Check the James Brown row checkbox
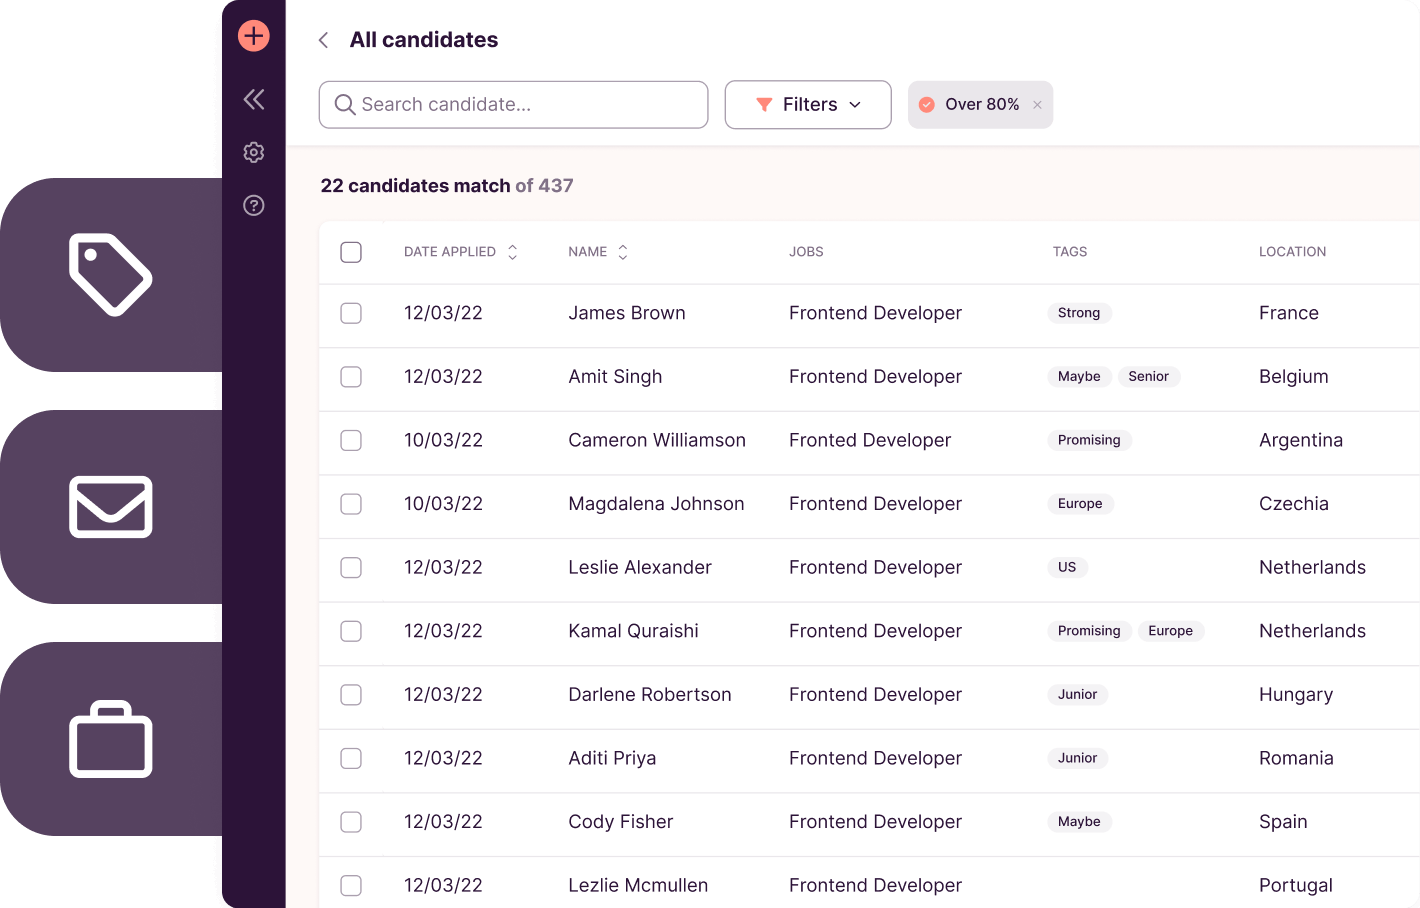Image resolution: width=1420 pixels, height=908 pixels. point(351,313)
